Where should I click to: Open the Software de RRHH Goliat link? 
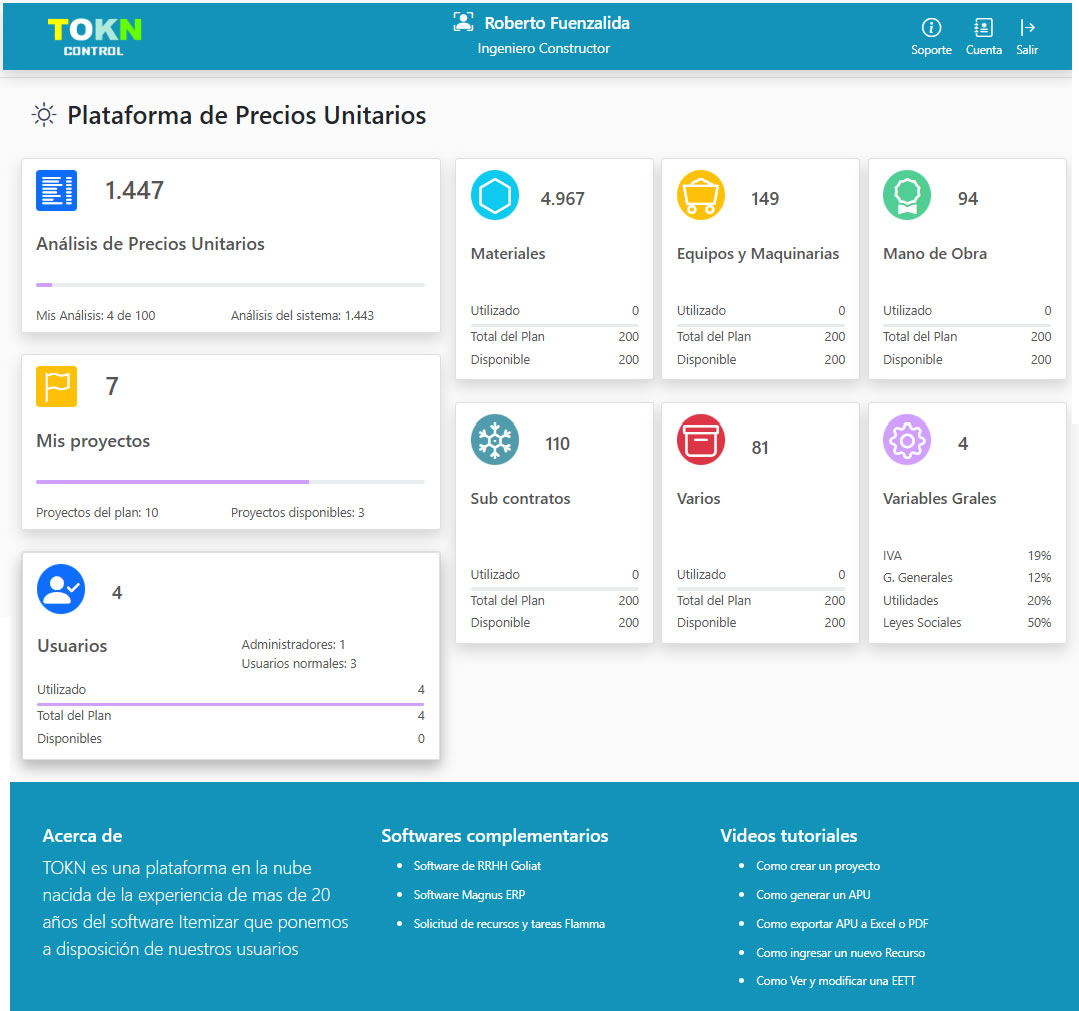tap(477, 866)
